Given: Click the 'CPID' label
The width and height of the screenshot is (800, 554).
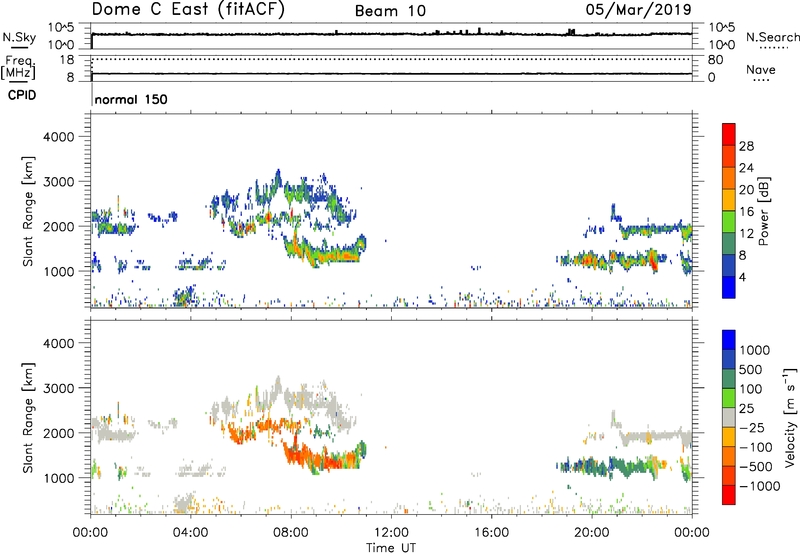Looking at the screenshot, I should (x=22, y=95).
